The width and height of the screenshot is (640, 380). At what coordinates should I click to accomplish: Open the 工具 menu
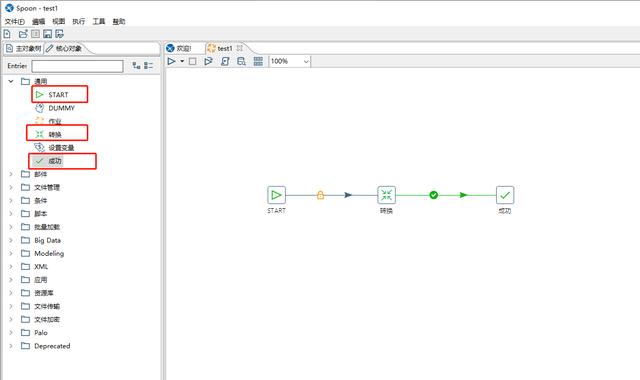tap(98, 21)
